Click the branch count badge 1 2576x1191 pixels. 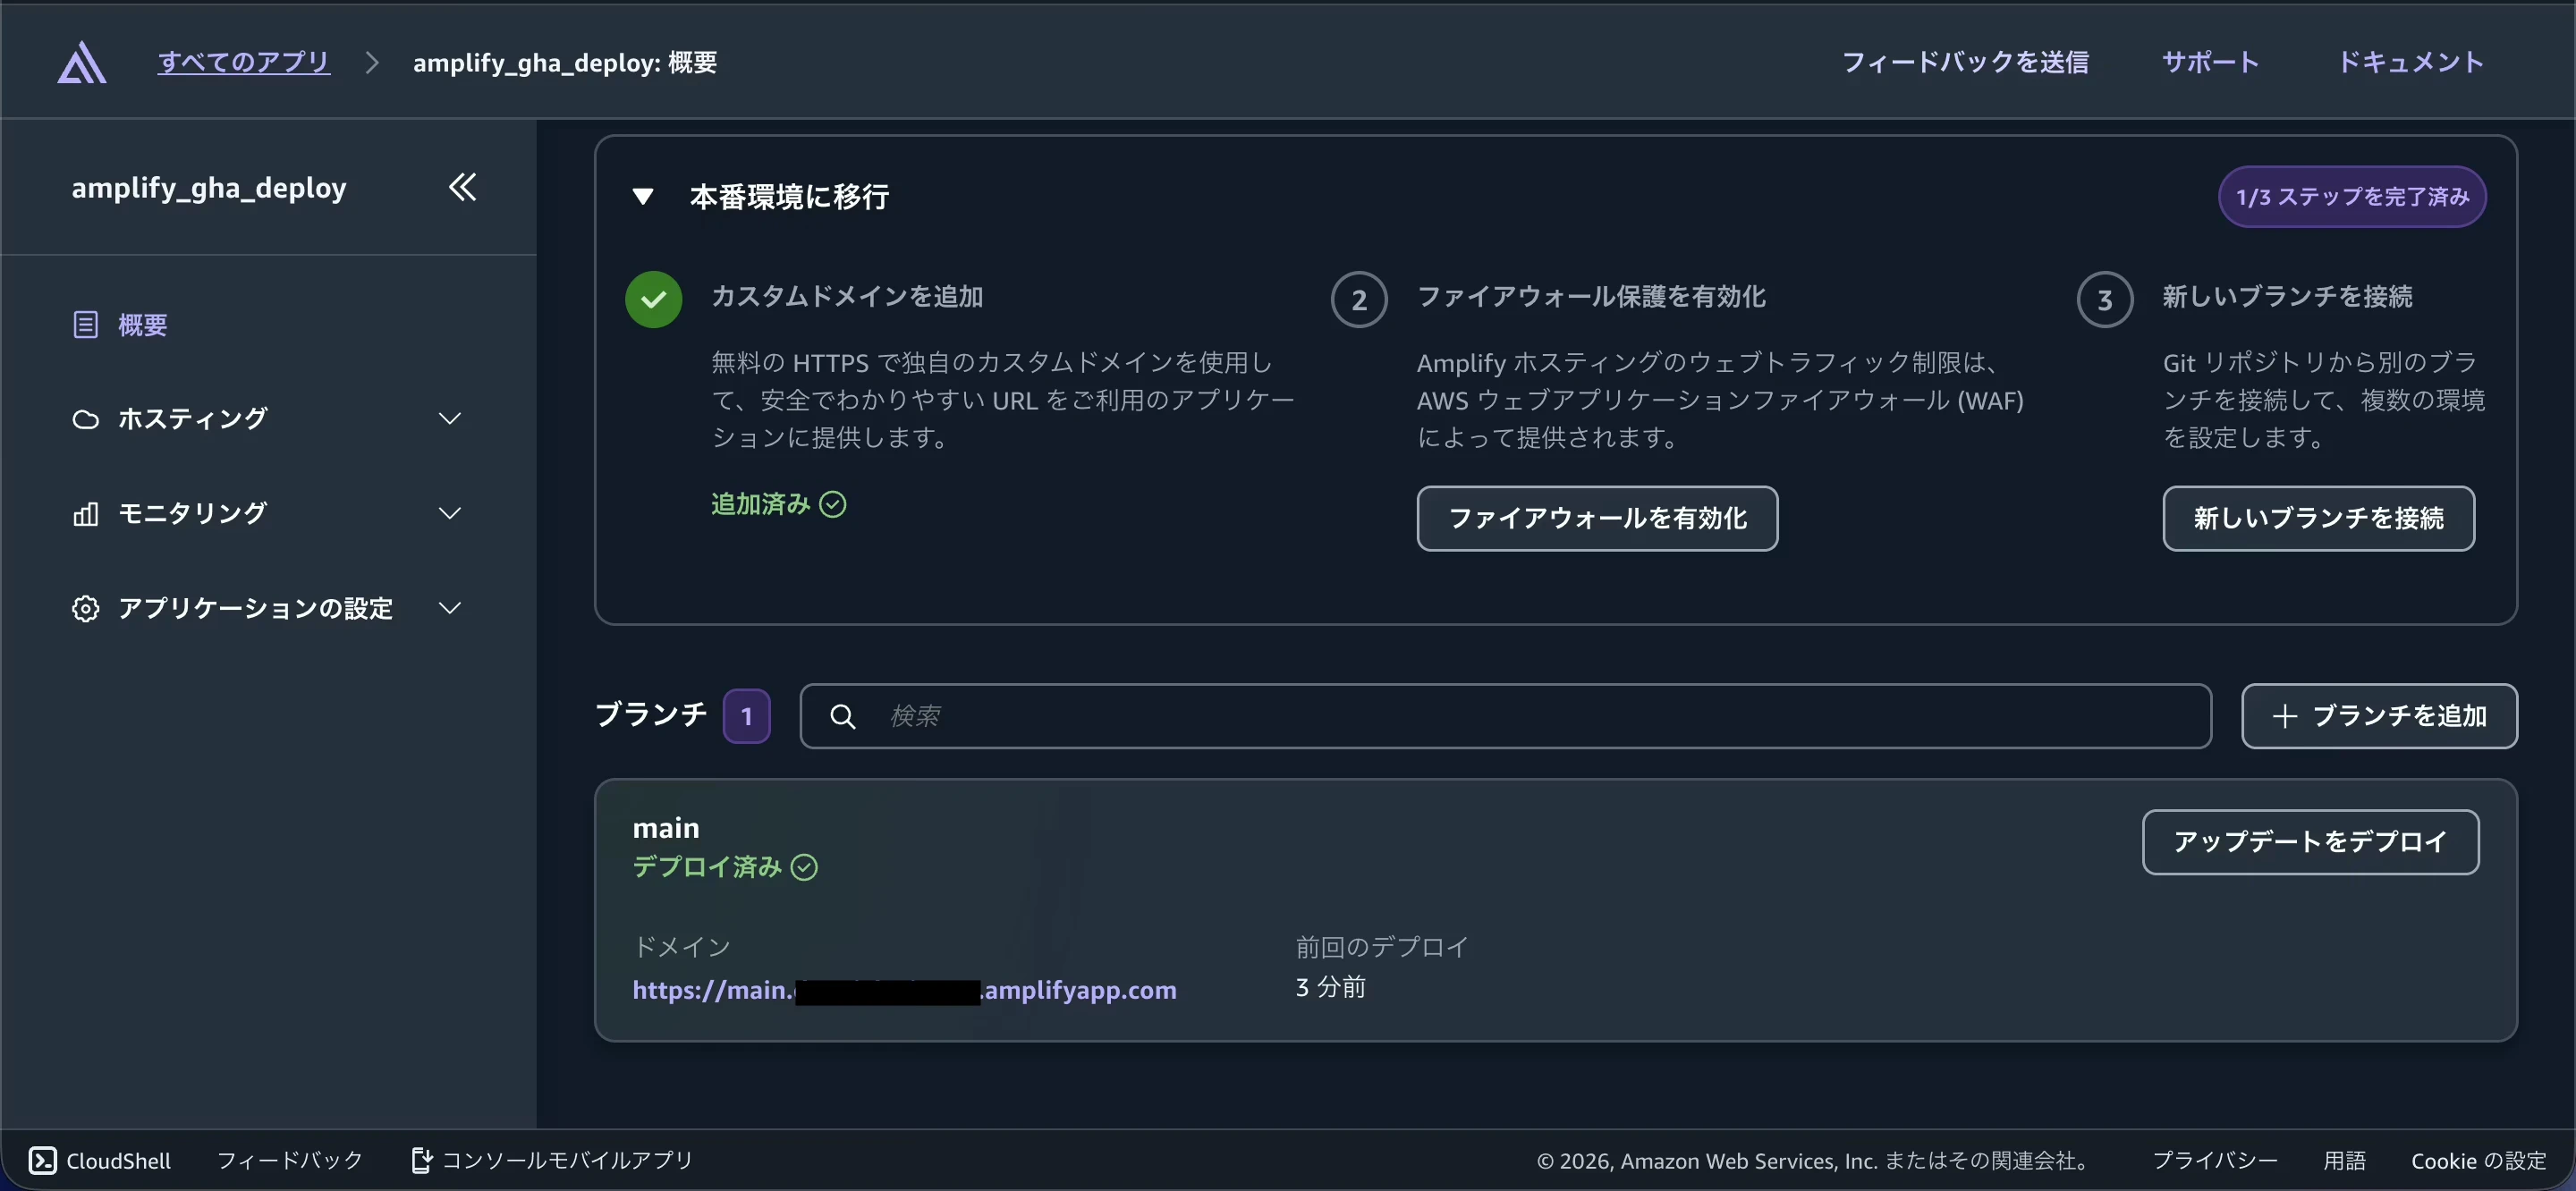tap(747, 716)
